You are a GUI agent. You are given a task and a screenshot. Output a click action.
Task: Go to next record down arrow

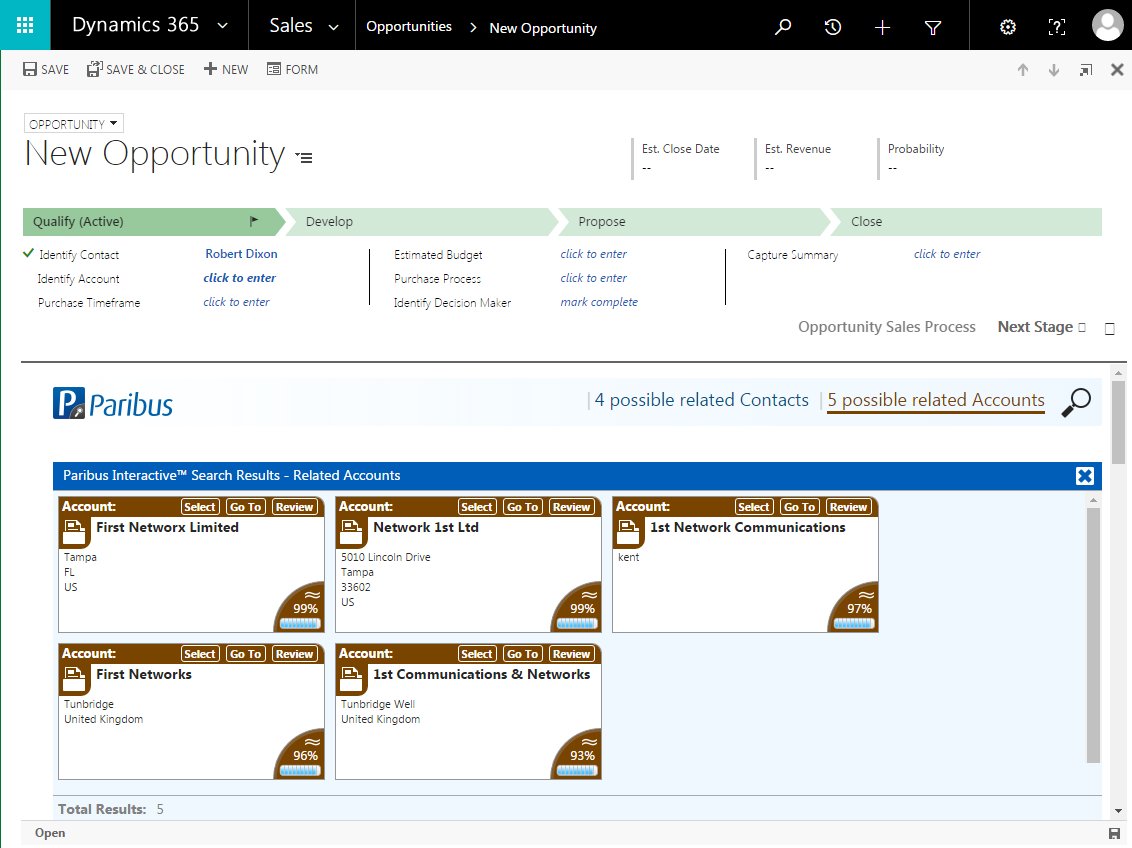point(1054,70)
